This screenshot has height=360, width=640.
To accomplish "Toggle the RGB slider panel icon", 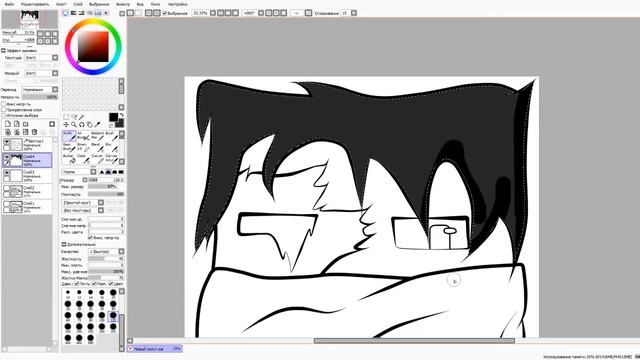I will (x=74, y=13).
